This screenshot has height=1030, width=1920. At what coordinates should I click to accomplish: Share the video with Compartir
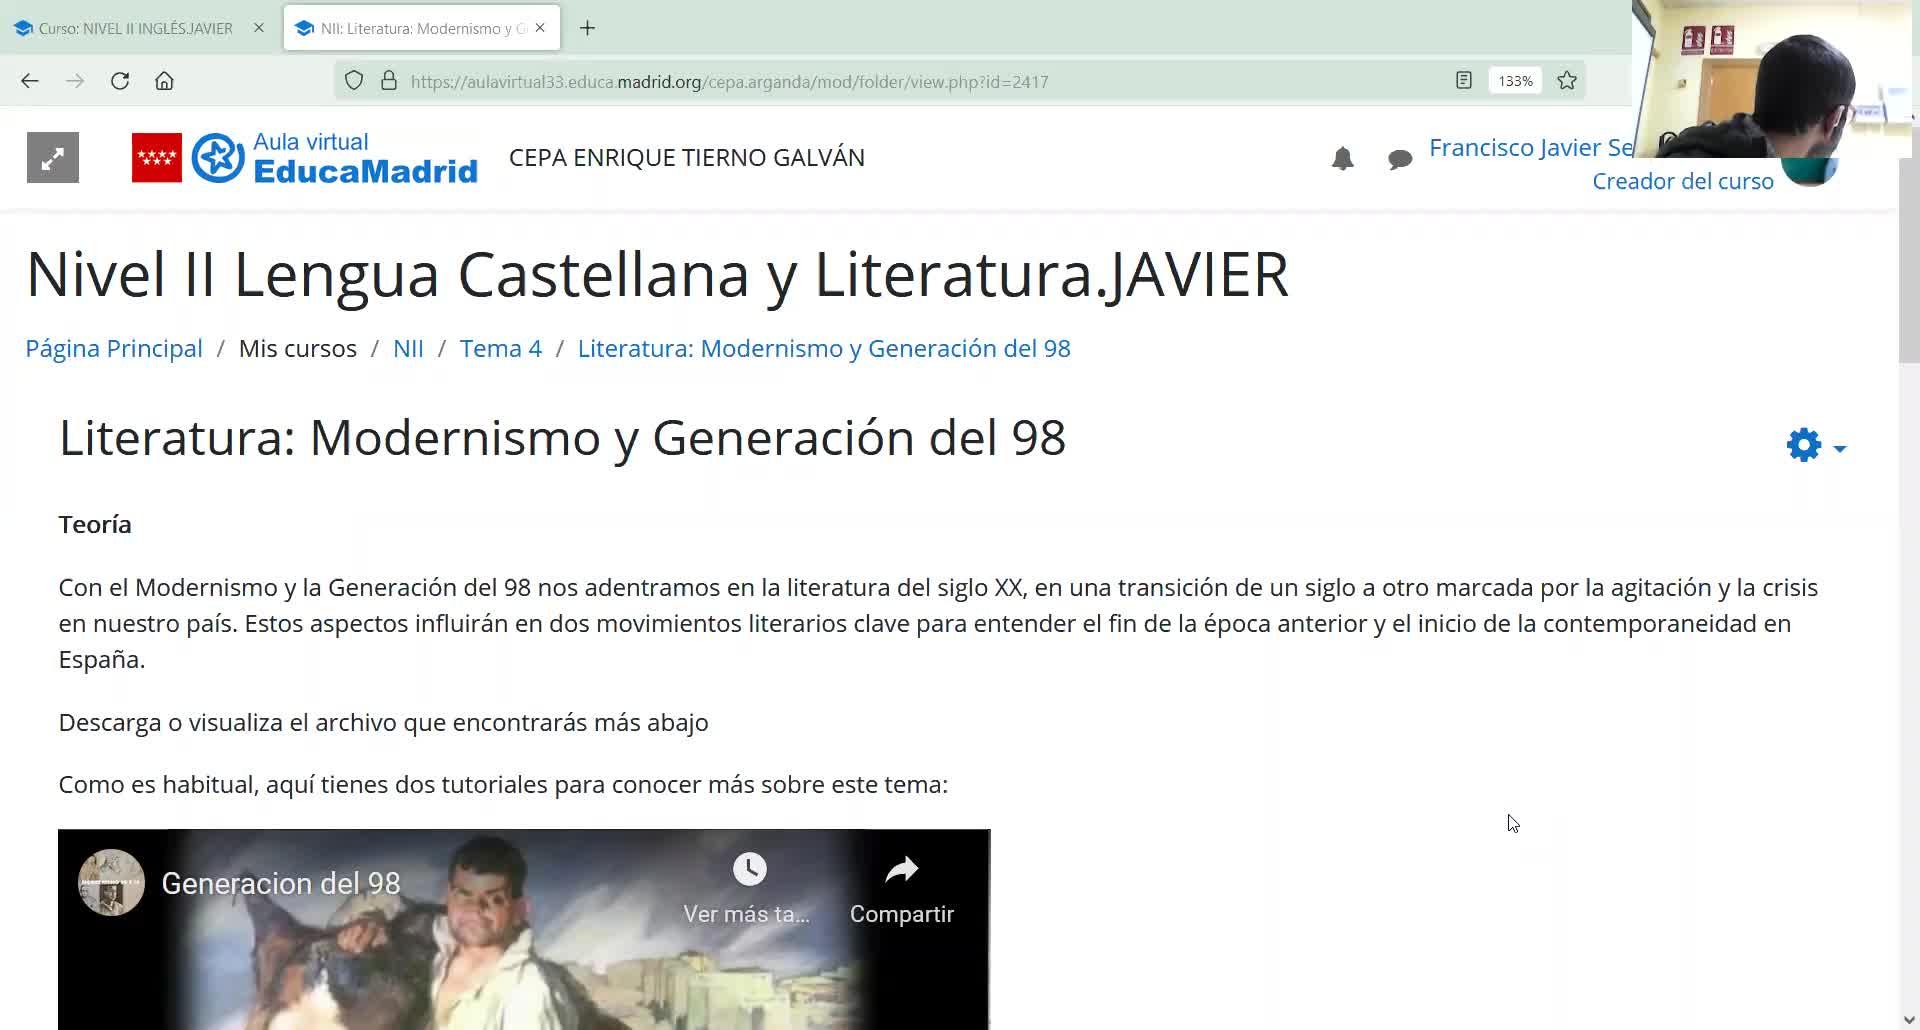point(902,888)
